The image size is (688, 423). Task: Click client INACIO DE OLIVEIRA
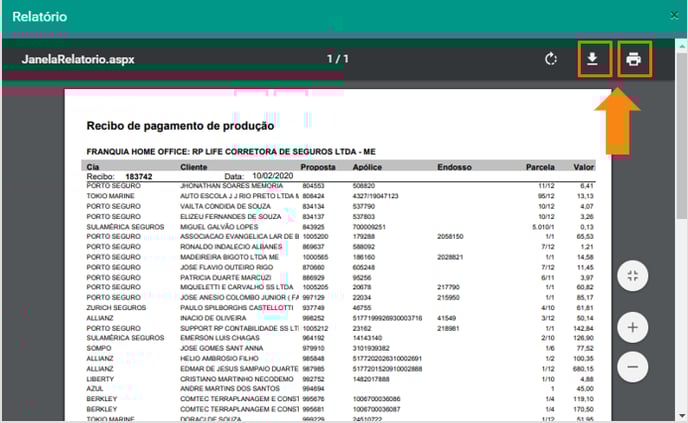coord(213,318)
